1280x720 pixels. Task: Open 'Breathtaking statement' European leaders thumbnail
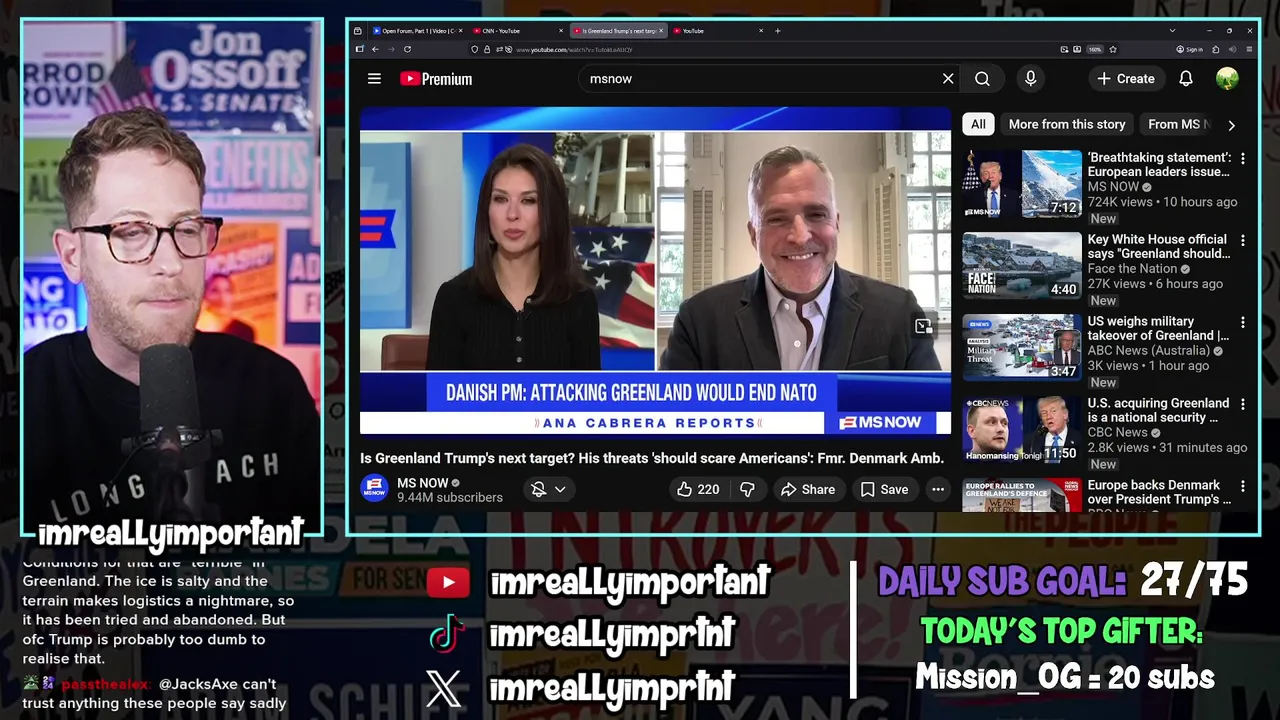pos(1022,184)
